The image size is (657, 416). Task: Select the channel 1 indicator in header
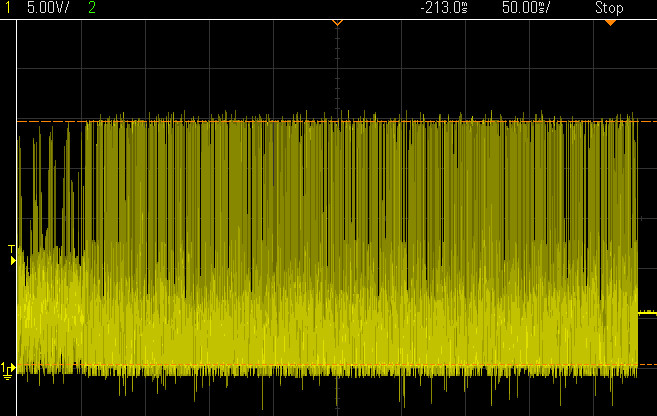point(8,8)
